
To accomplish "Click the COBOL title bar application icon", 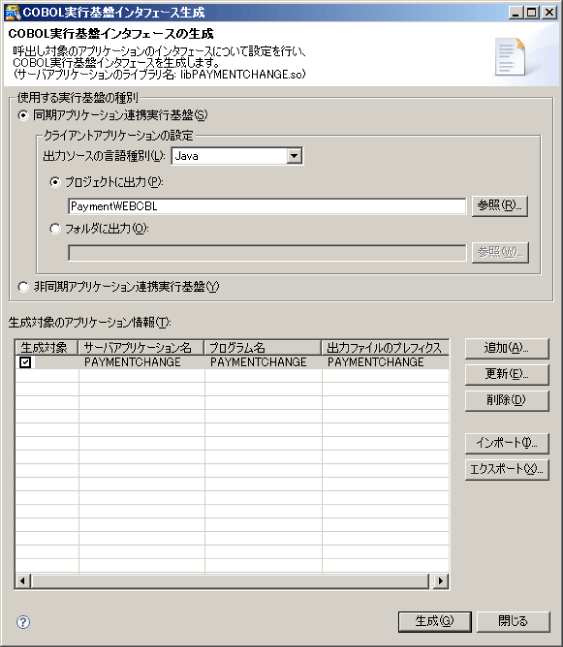I will 12,12.
